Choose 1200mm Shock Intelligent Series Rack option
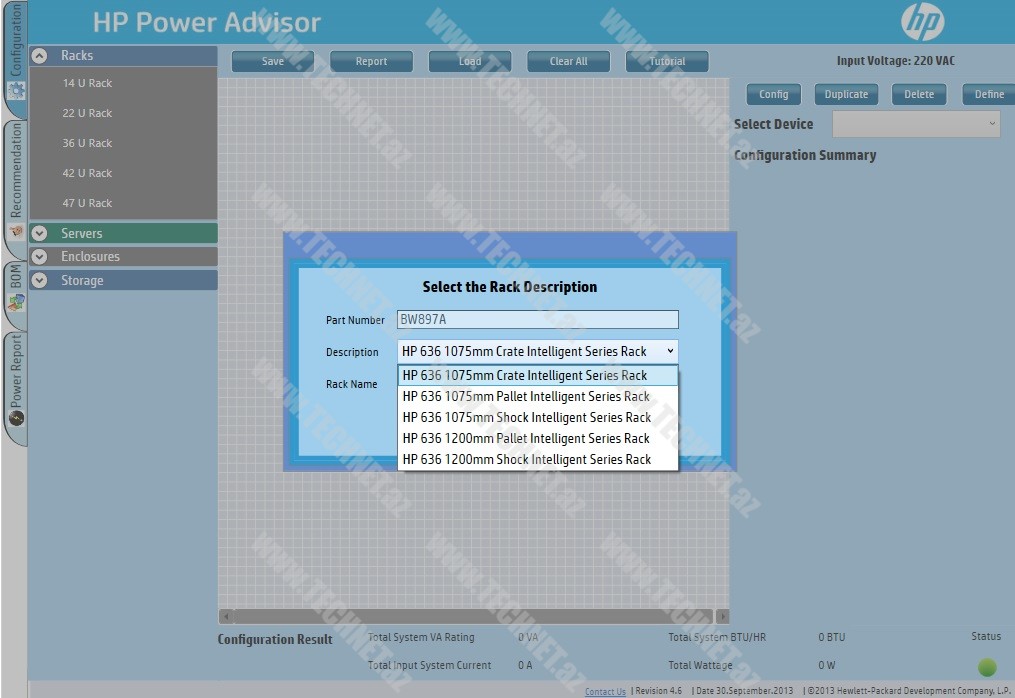This screenshot has height=698, width=1015. (526, 460)
